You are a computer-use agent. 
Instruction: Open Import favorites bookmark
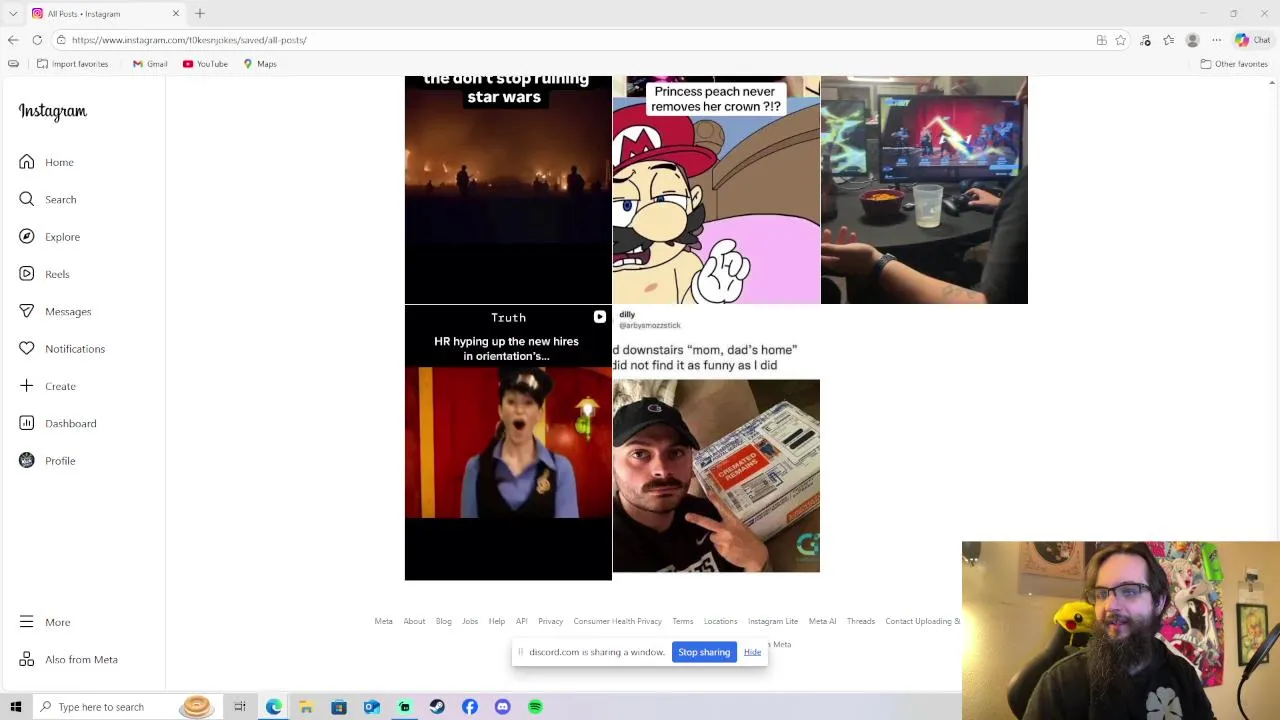tap(72, 64)
